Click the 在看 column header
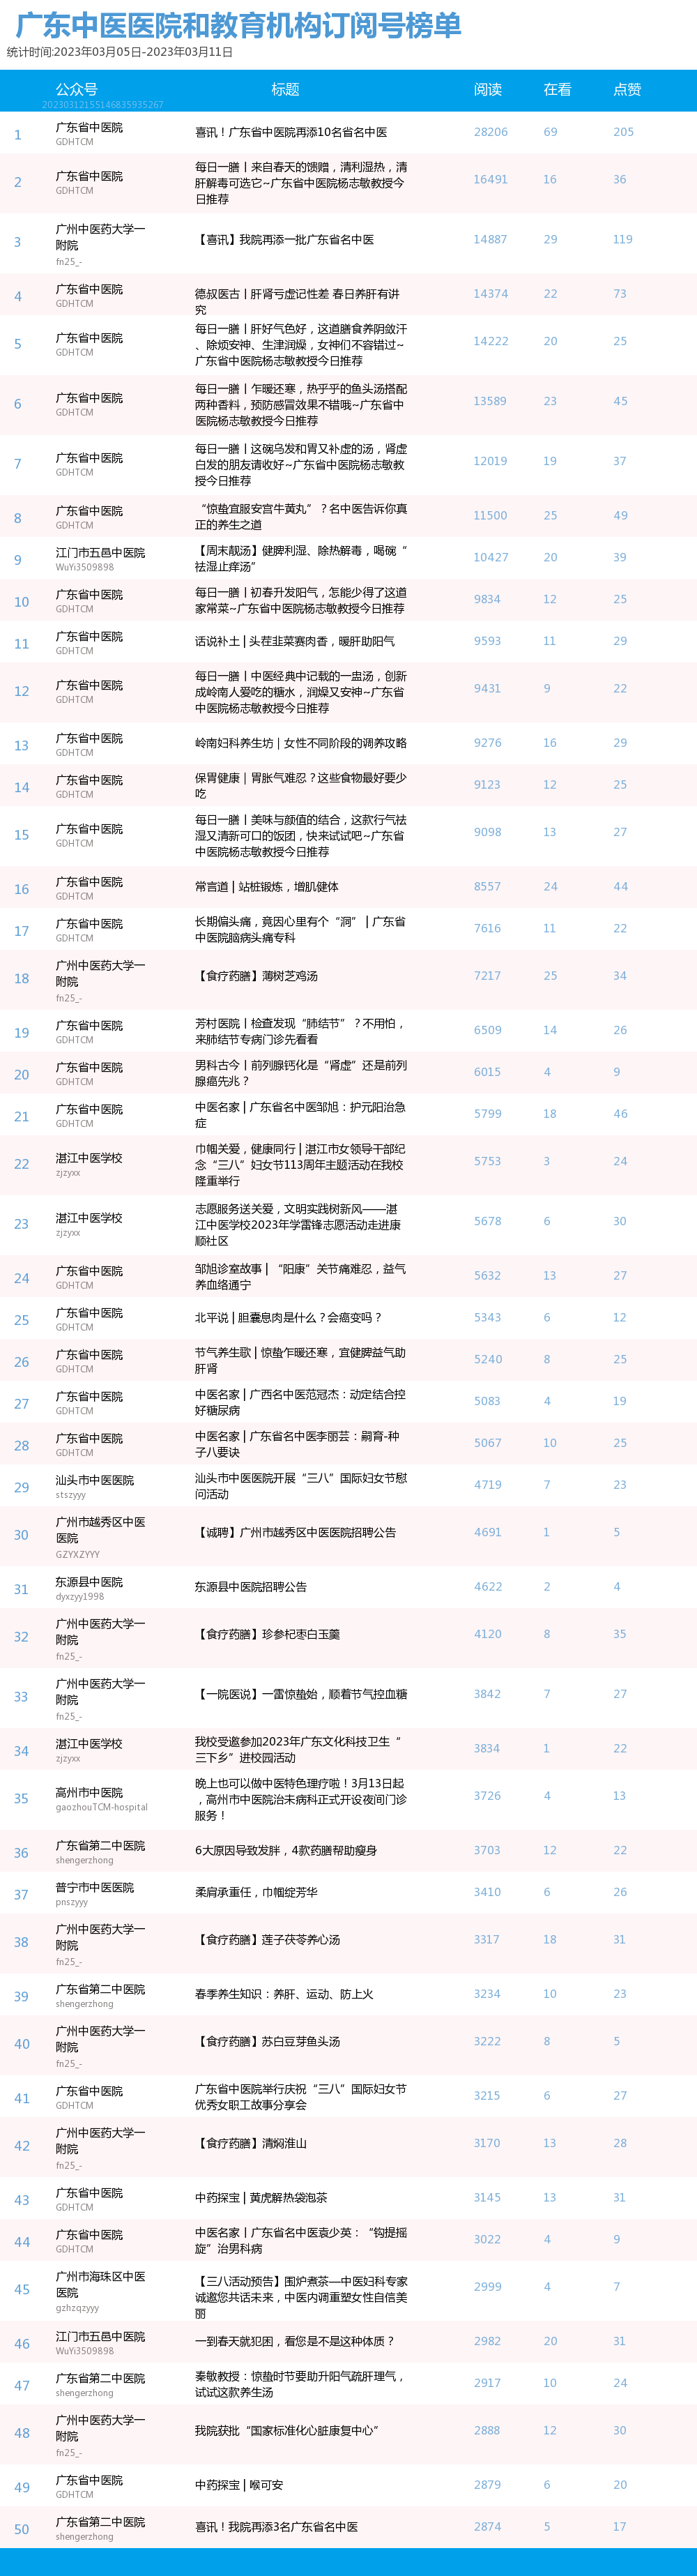 coord(557,89)
